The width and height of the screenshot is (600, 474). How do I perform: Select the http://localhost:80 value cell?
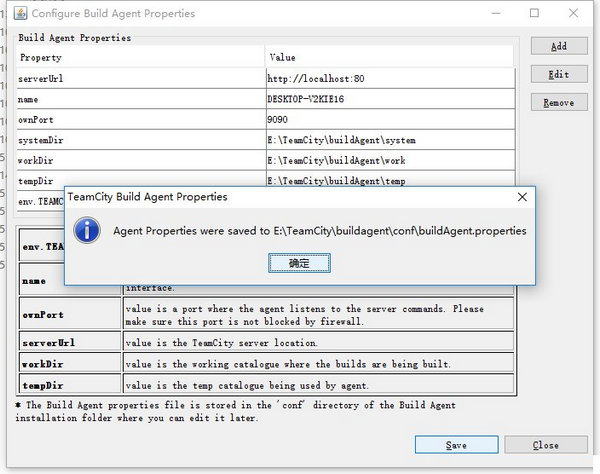[x=391, y=78]
